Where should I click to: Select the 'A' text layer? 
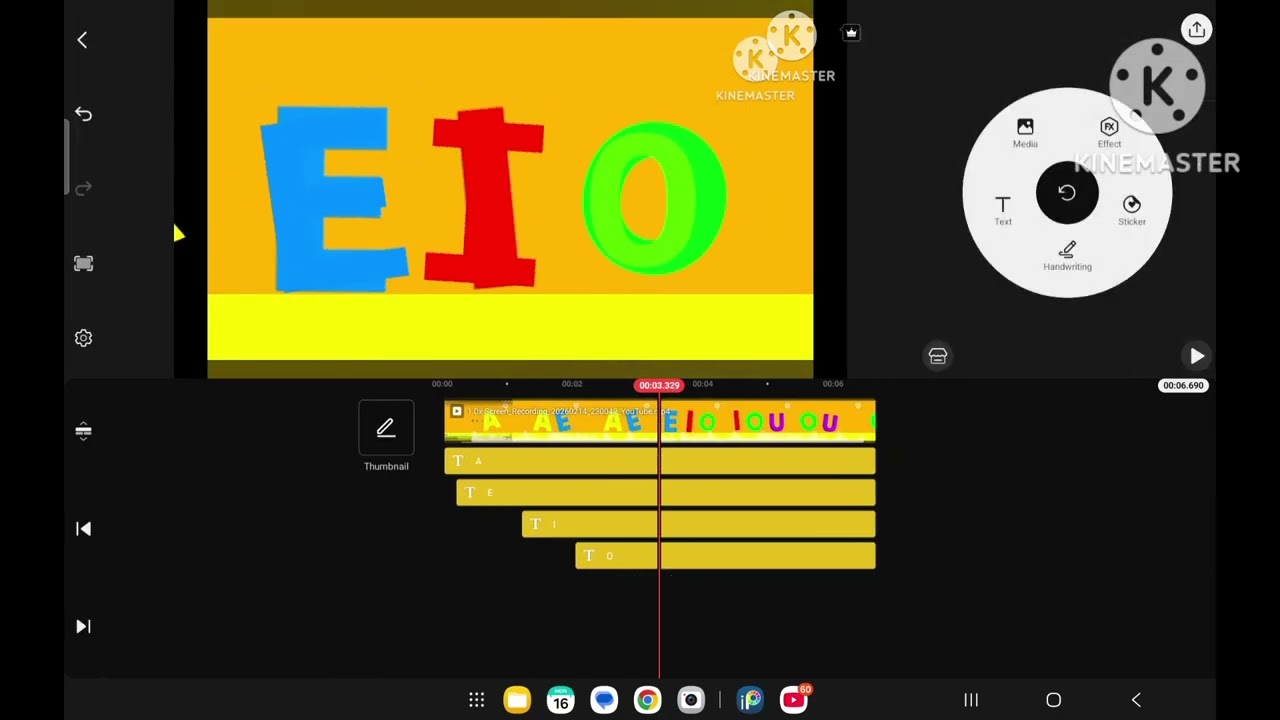[x=660, y=461]
